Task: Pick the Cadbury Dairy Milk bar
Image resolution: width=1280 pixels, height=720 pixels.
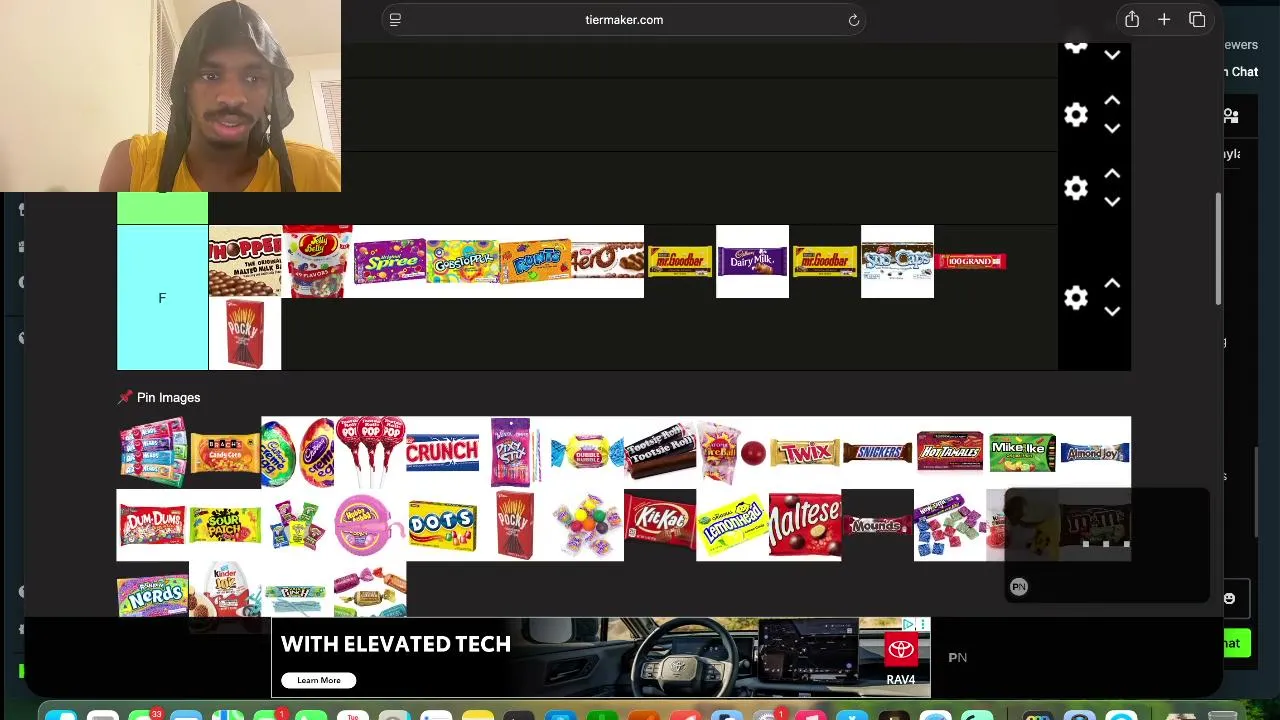Action: pos(752,261)
